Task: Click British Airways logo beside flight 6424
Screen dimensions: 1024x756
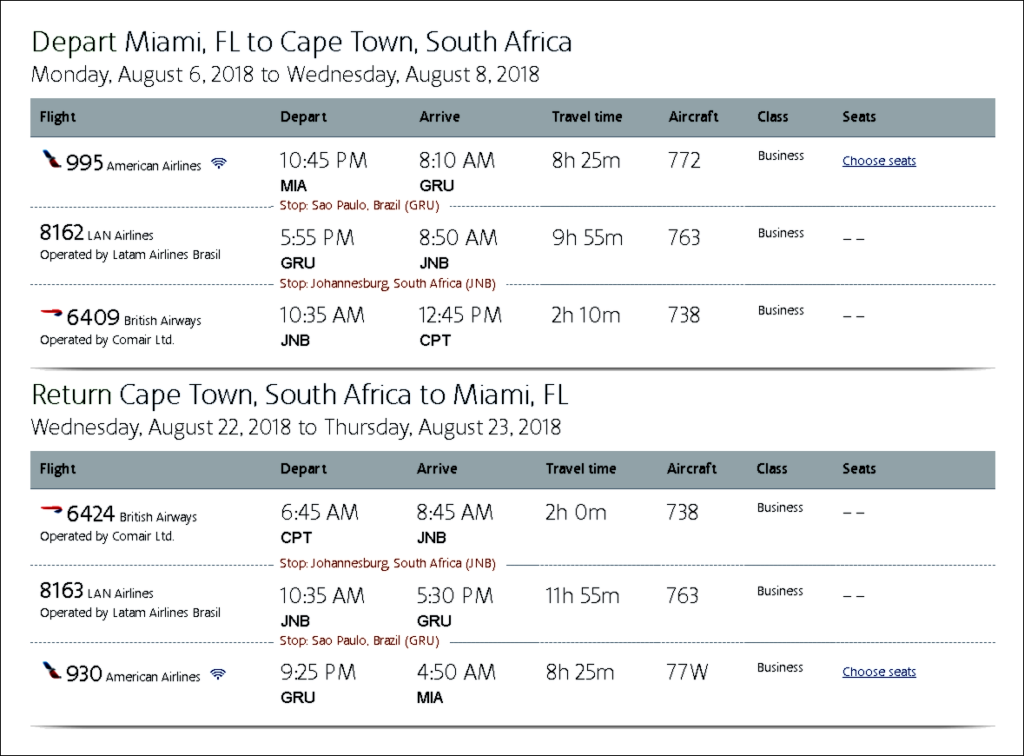Action: click(51, 511)
